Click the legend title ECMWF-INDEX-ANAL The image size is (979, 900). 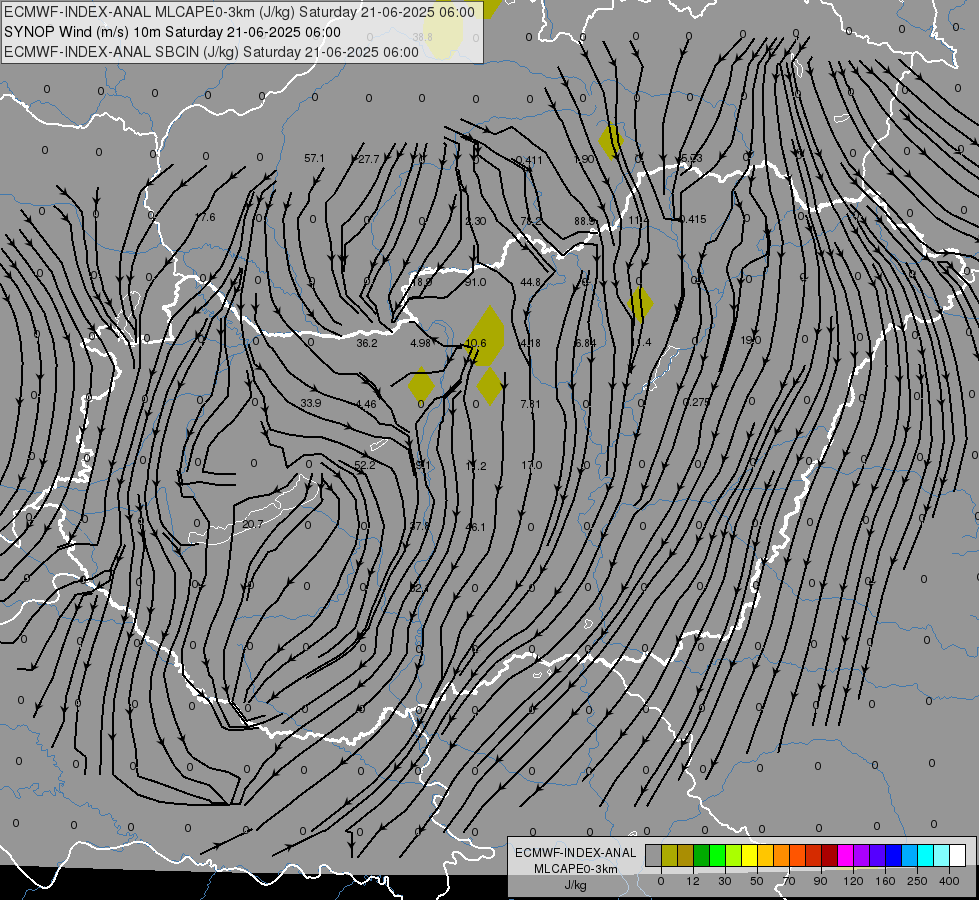(x=575, y=853)
